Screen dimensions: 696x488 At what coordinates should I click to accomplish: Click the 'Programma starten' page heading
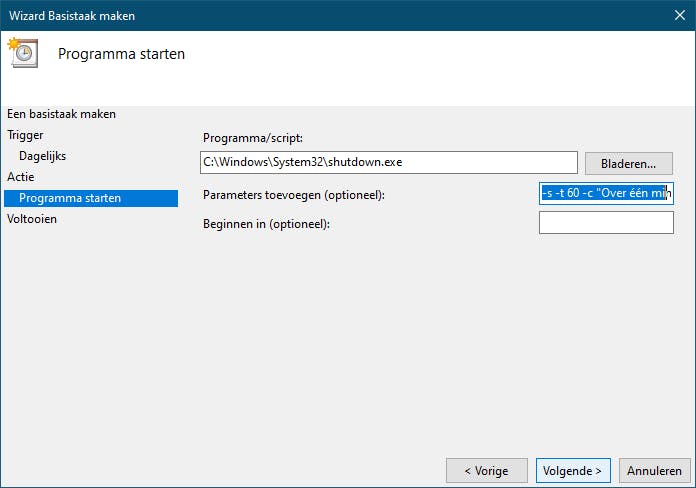click(121, 54)
